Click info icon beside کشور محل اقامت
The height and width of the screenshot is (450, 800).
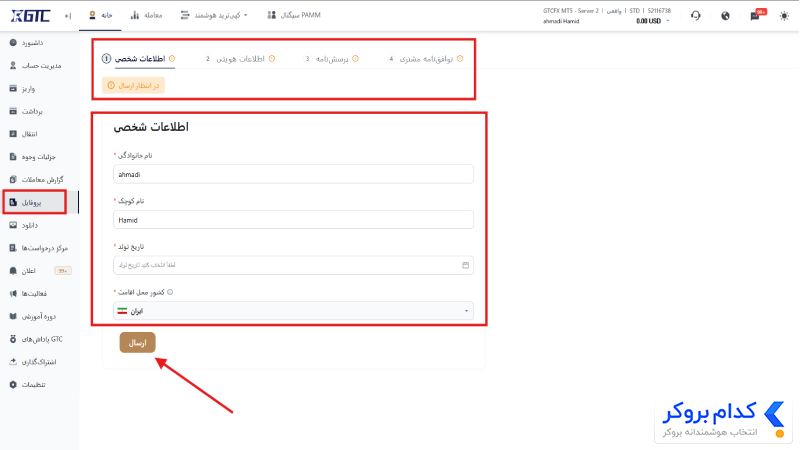click(x=170, y=292)
